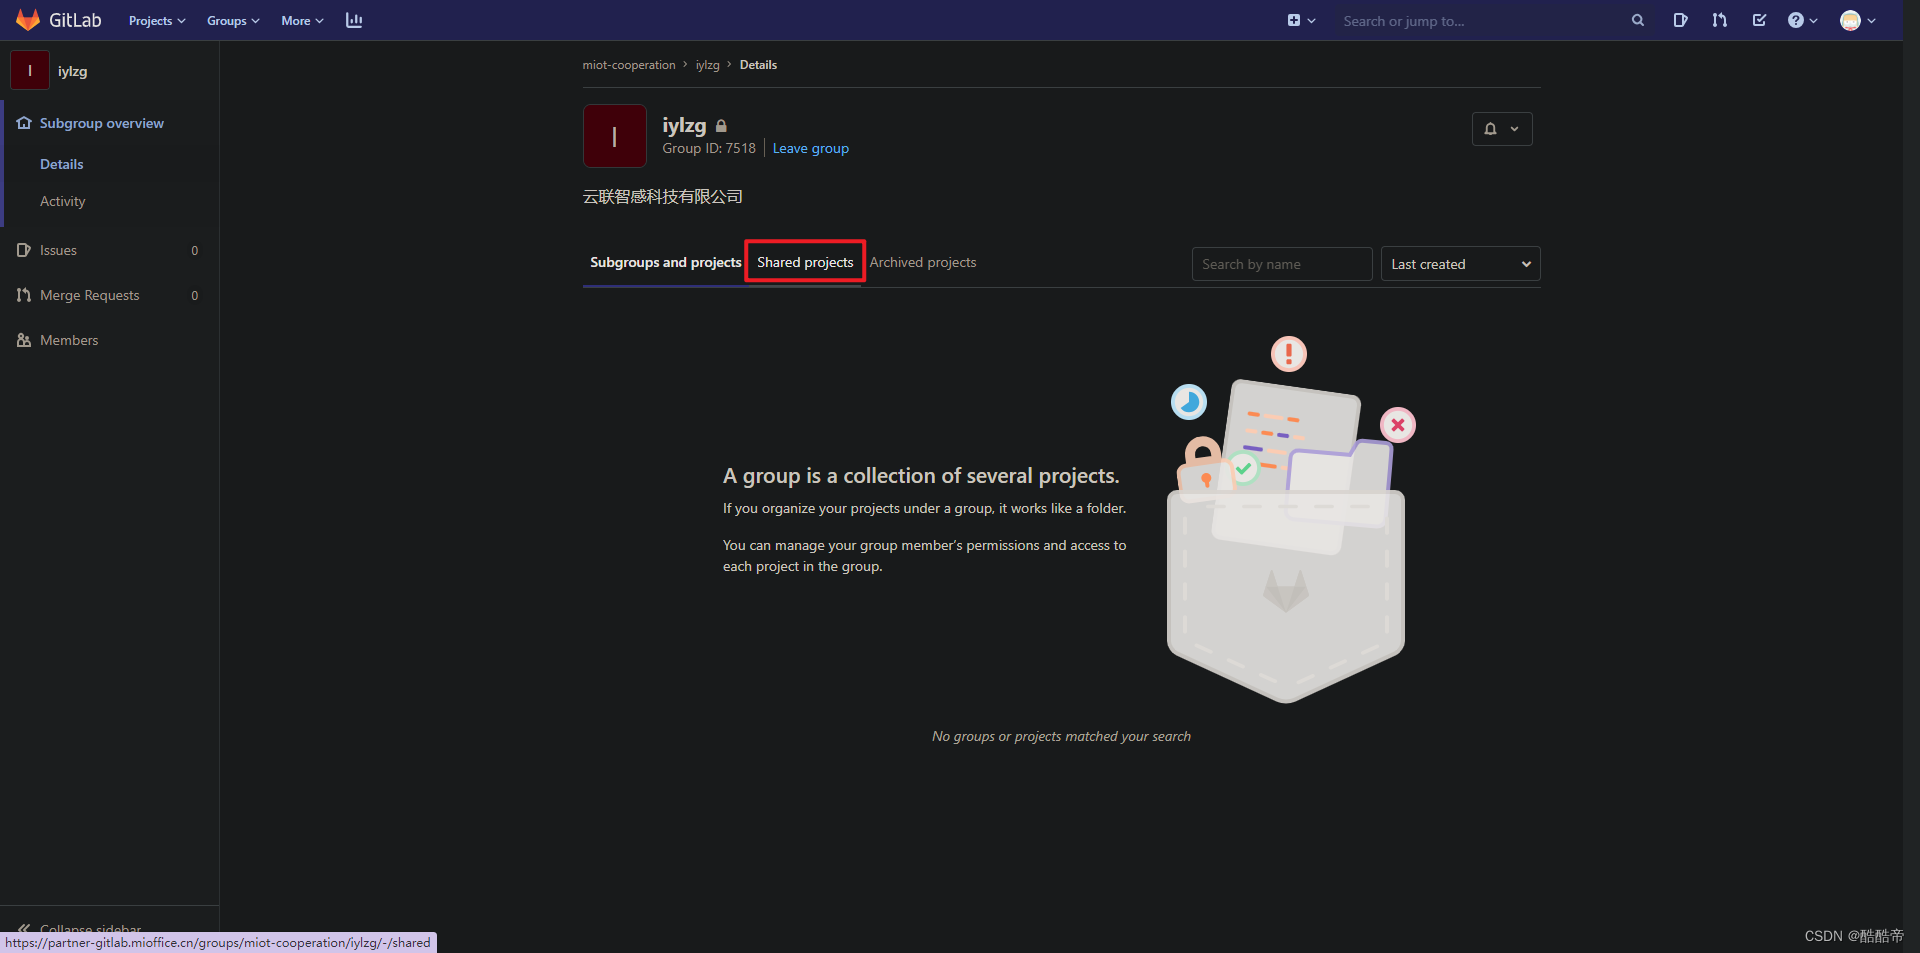Click the magnifier search icon

point(1638,21)
